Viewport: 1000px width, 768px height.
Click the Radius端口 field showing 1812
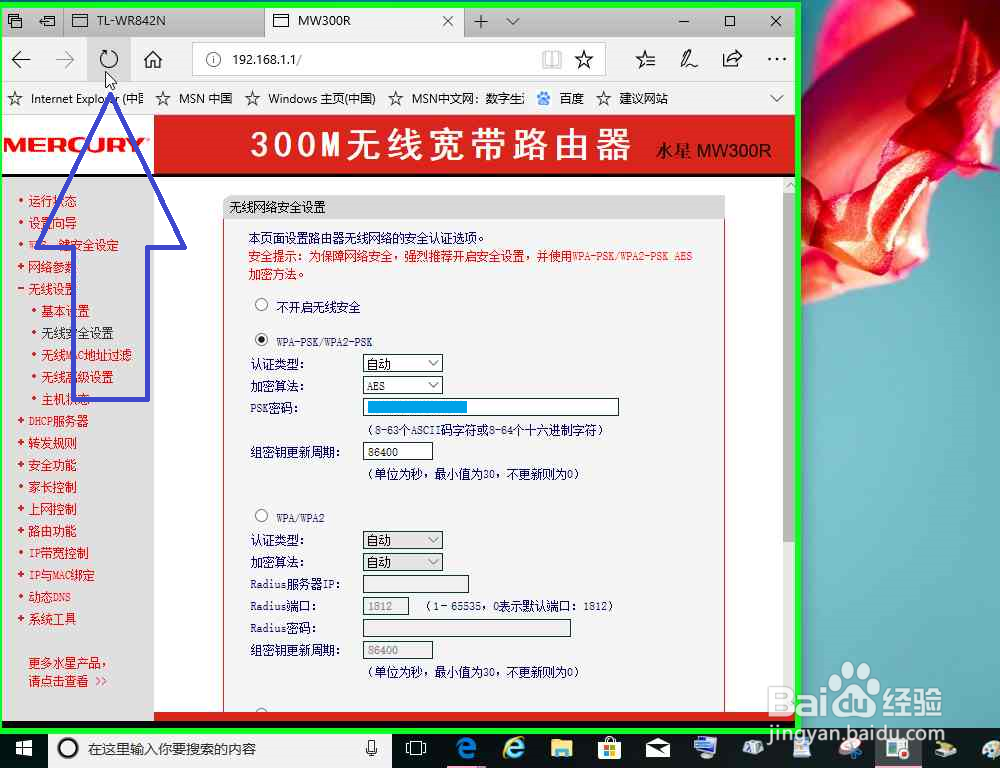386,605
